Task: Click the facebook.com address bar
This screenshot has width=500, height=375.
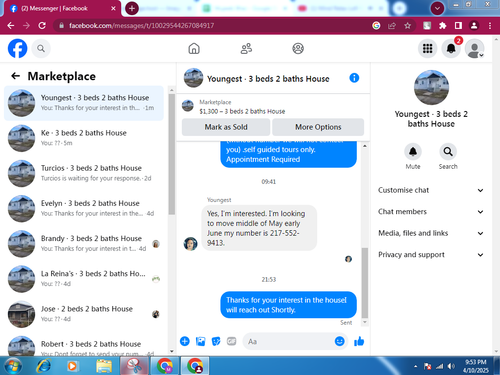Action: (x=213, y=26)
